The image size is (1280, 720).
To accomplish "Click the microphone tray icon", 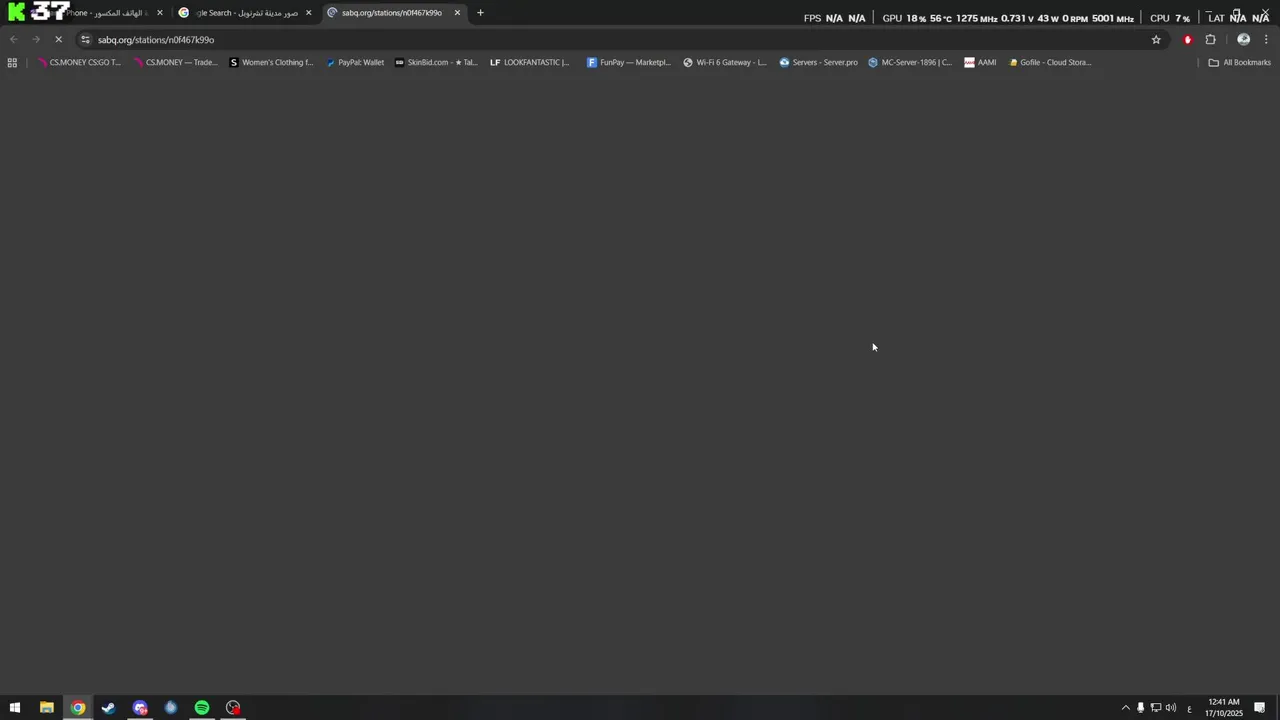I will coord(1140,708).
